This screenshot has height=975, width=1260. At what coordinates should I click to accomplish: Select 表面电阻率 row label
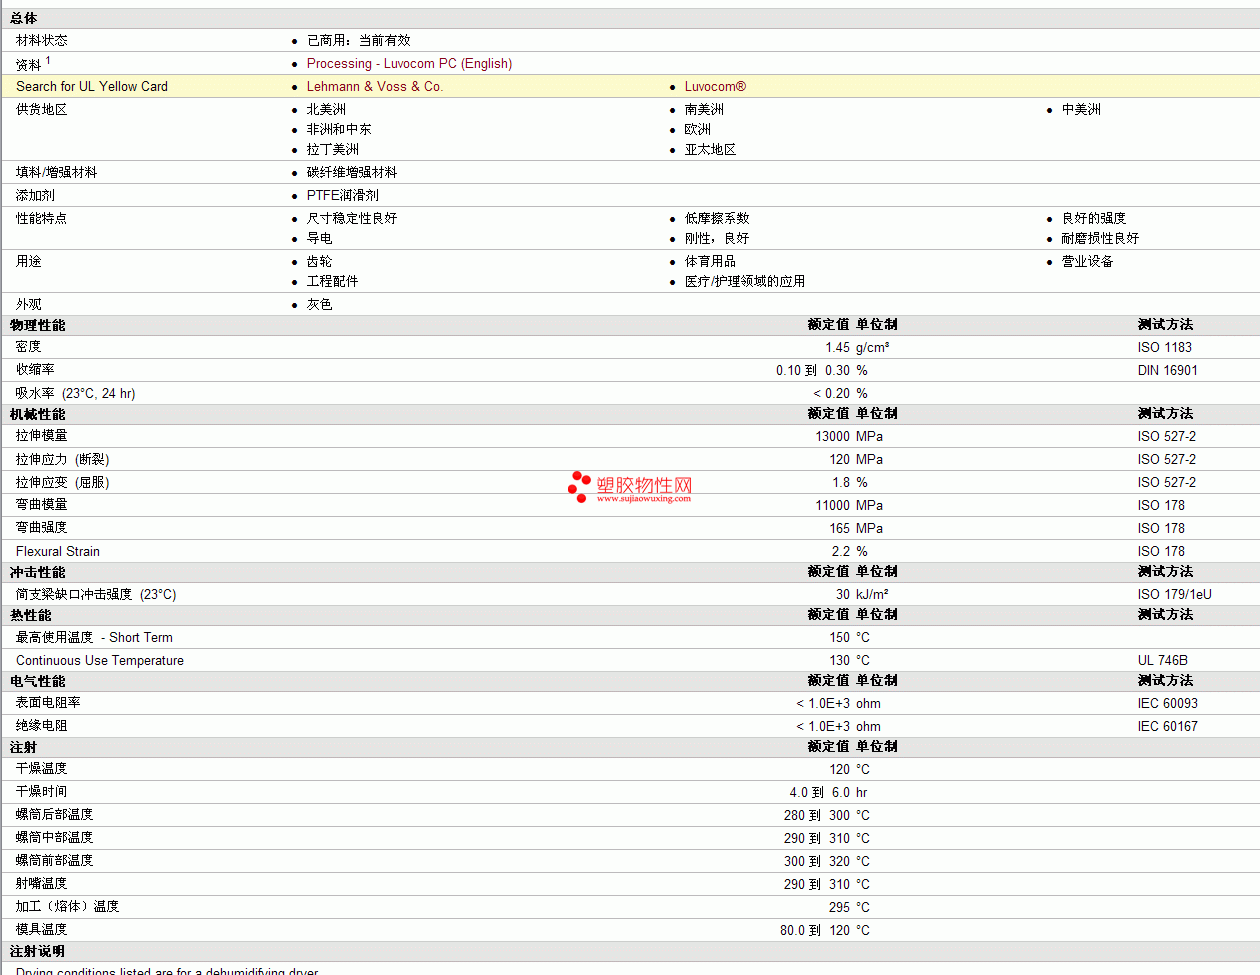point(48,703)
